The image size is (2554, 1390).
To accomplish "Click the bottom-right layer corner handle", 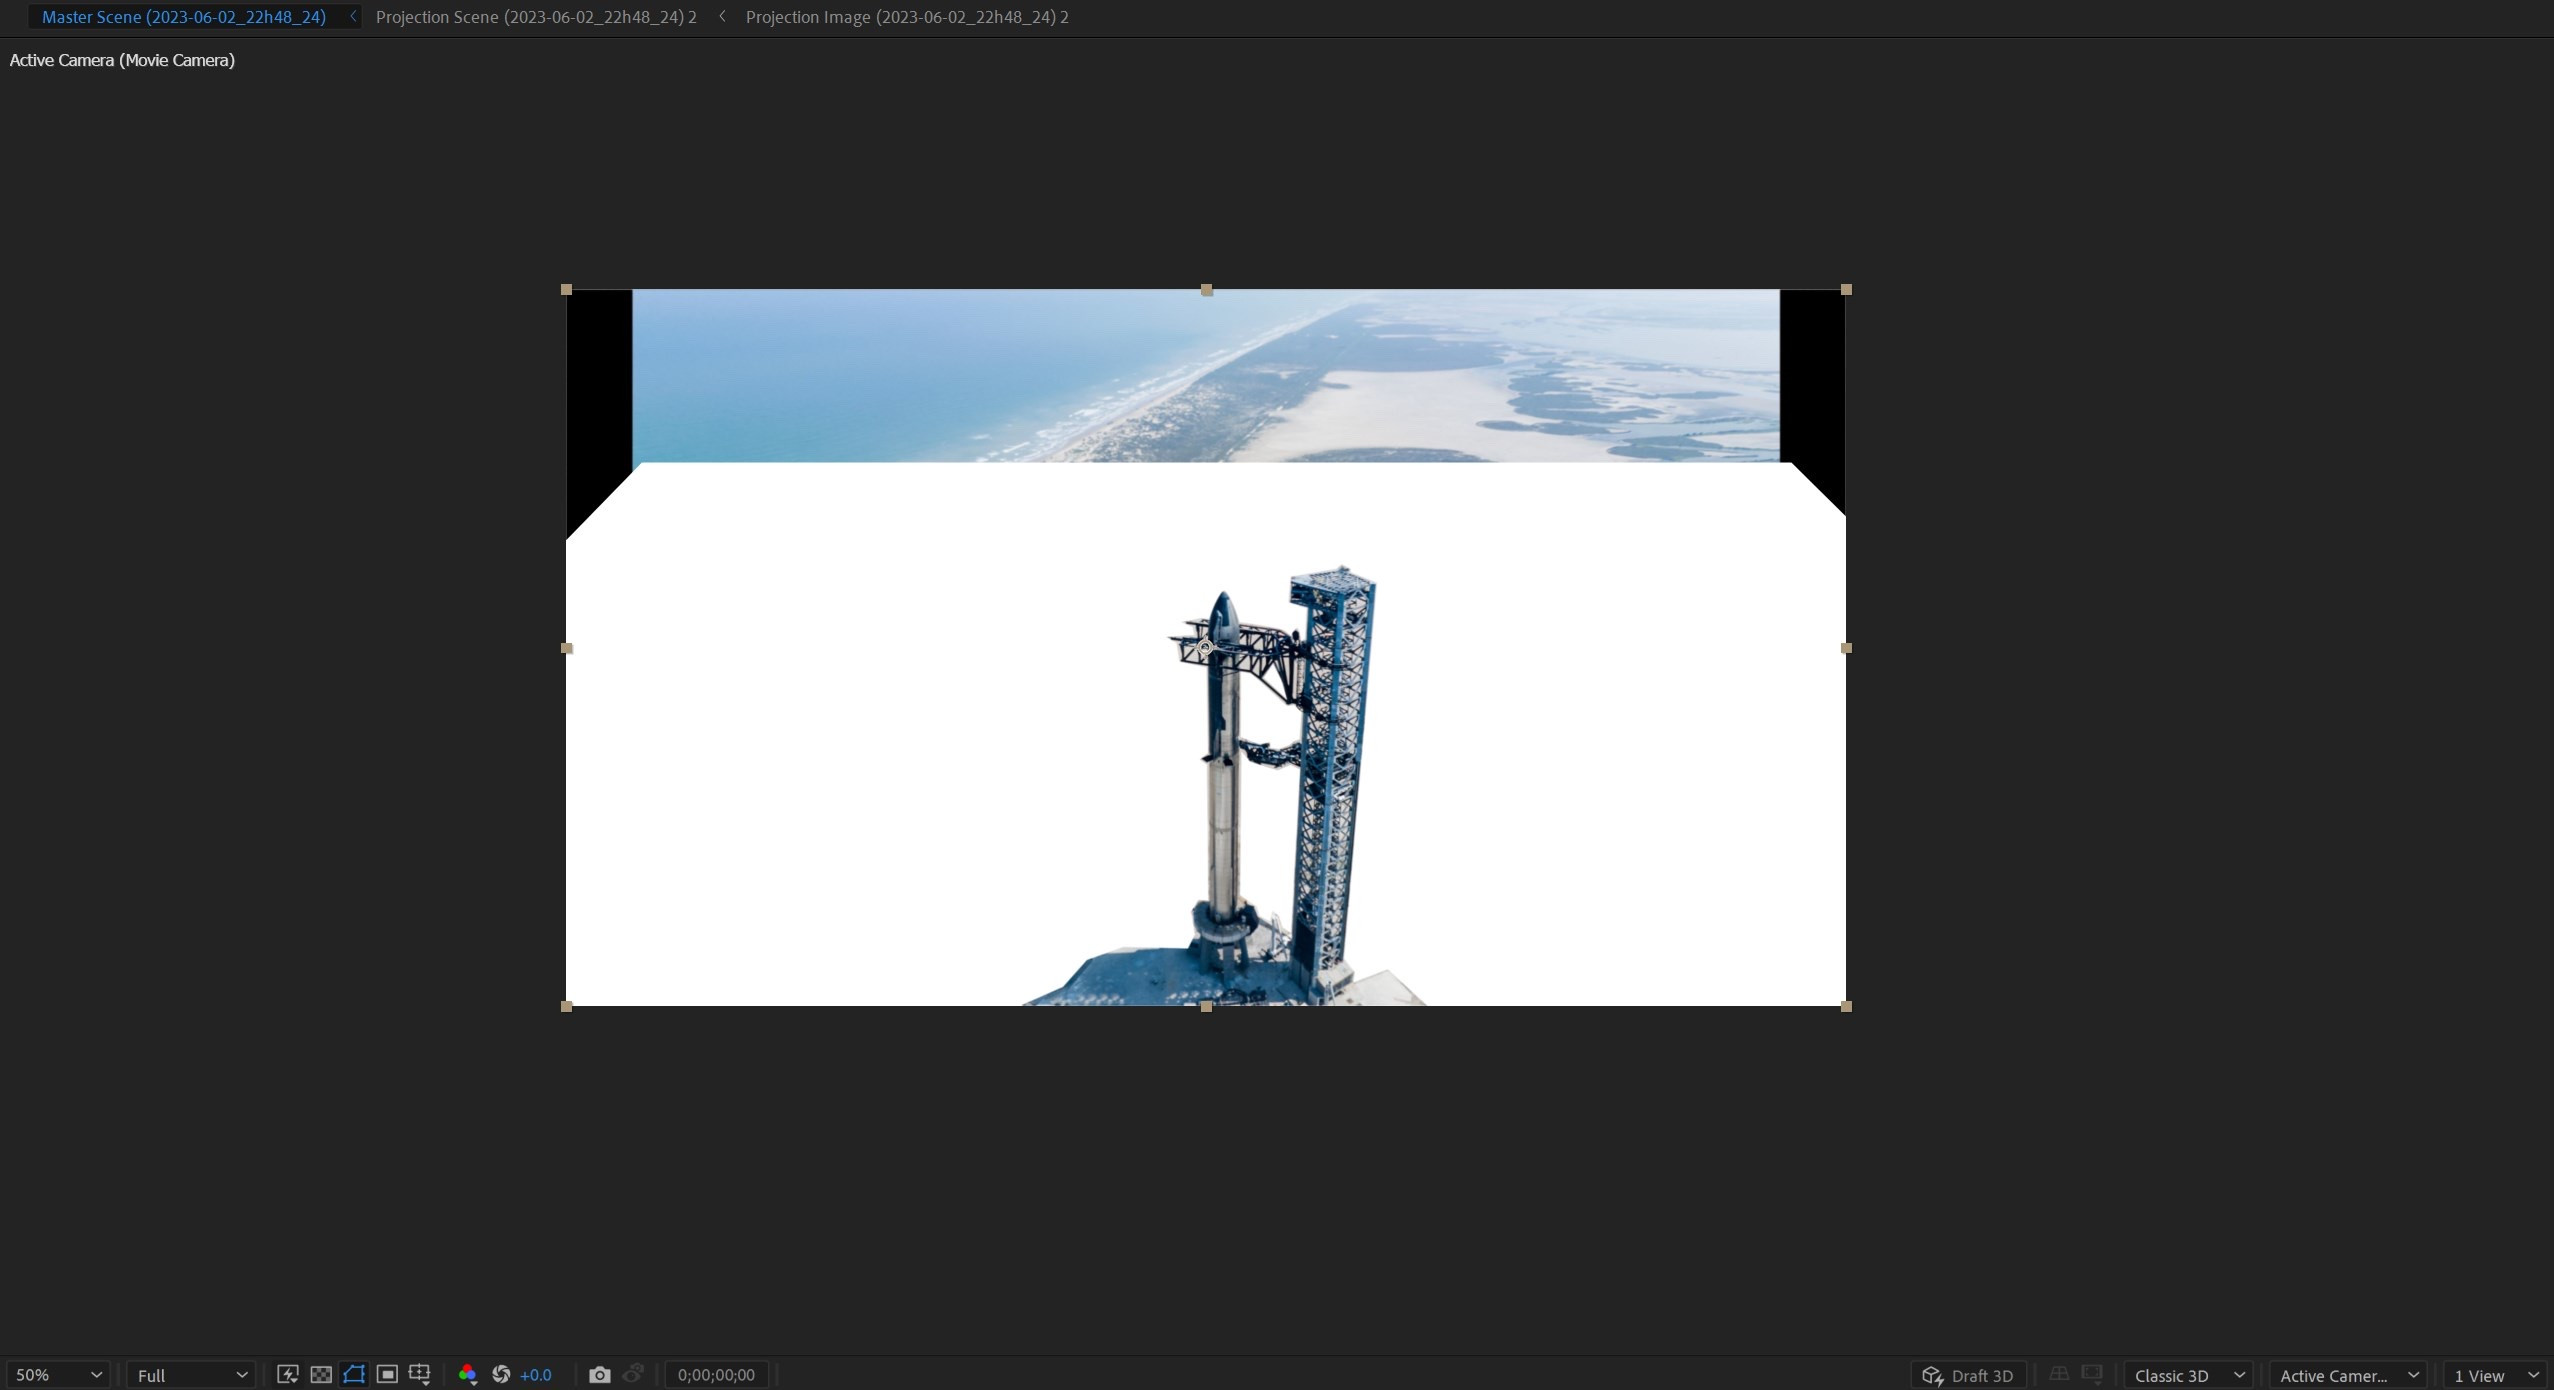I will 1846,1006.
